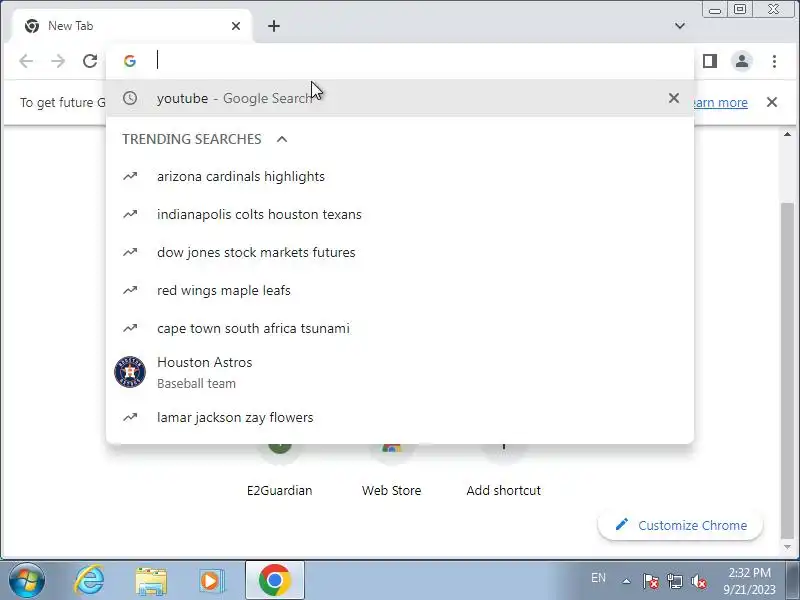The width and height of the screenshot is (800, 600).
Task: Reload the page with the refresh icon
Action: coord(90,61)
